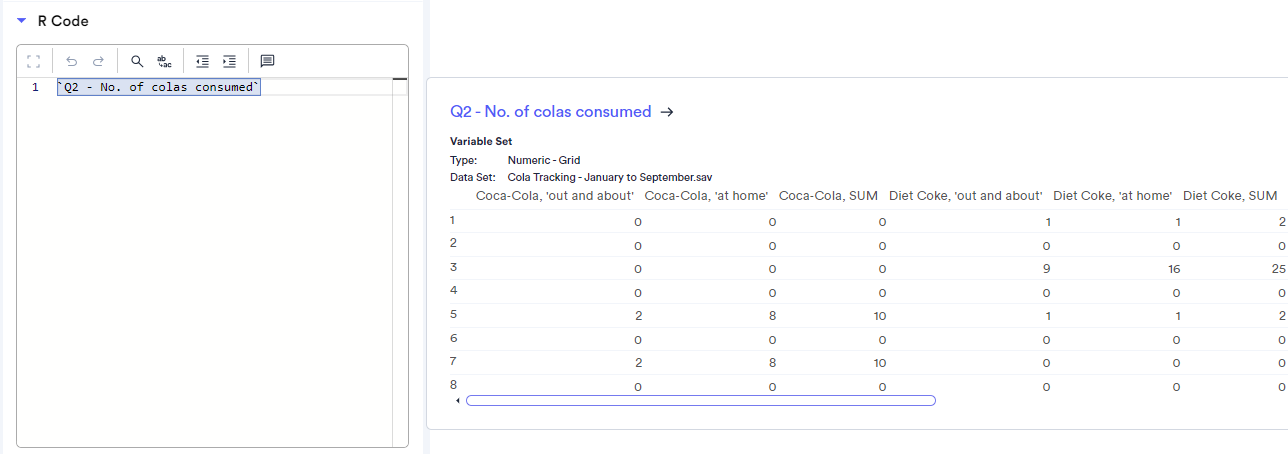Click the scrollbar left arrow below the table
The image size is (1288, 454).
click(458, 401)
